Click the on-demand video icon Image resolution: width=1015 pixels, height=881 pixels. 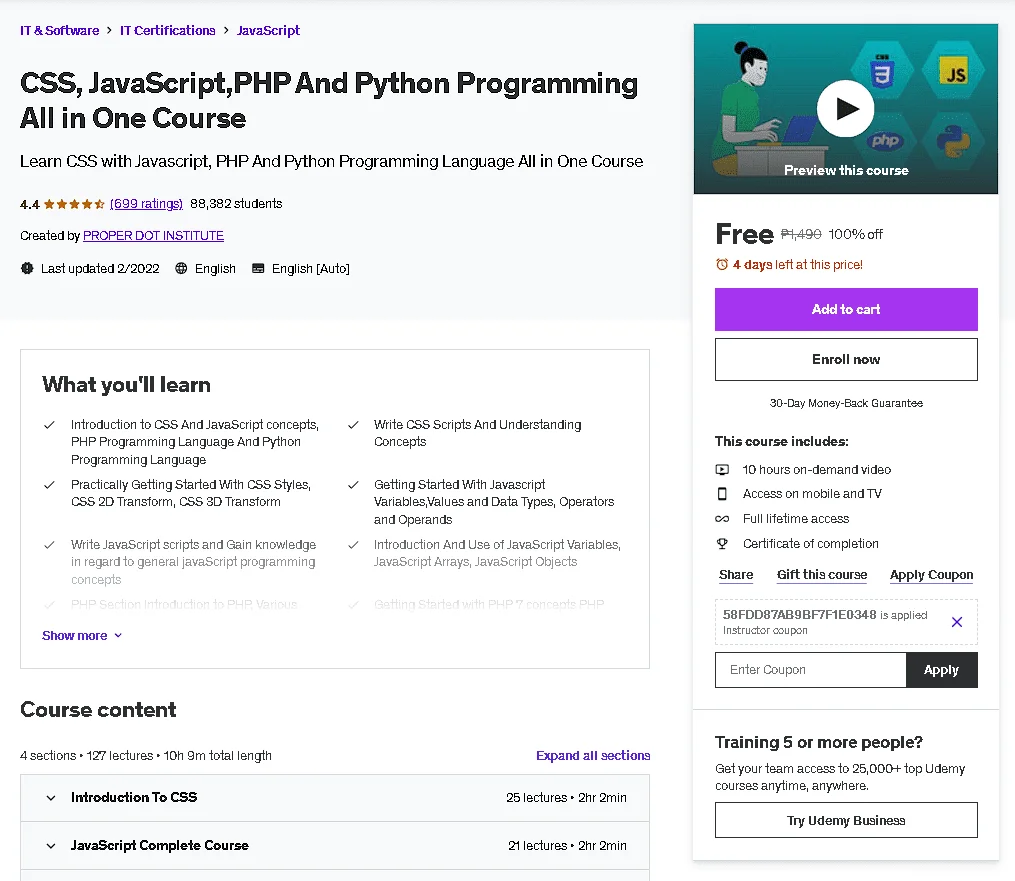(722, 469)
